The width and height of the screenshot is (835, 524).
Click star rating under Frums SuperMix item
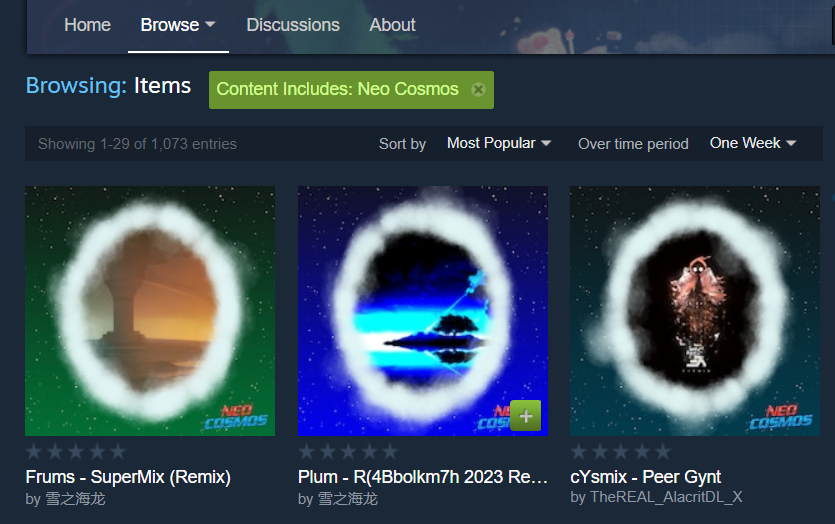coord(76,452)
